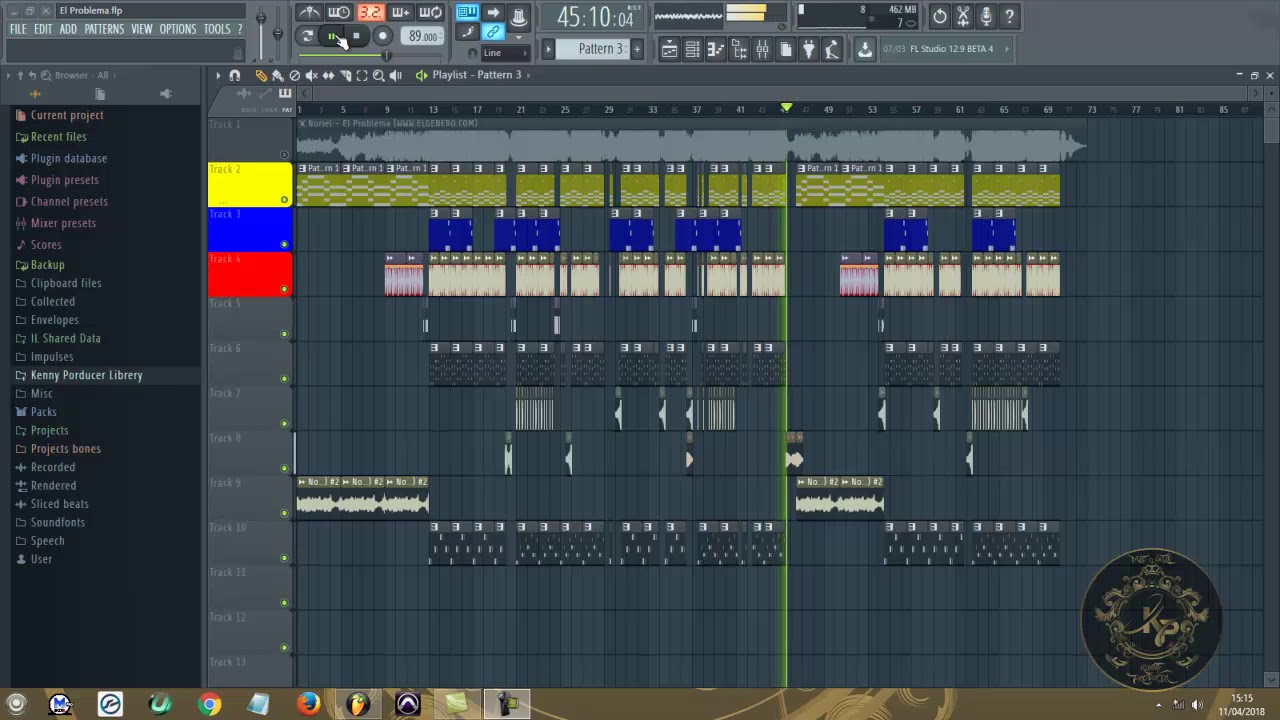Select the Slice tool
Image resolution: width=1280 pixels, height=720 pixels.
tap(345, 75)
